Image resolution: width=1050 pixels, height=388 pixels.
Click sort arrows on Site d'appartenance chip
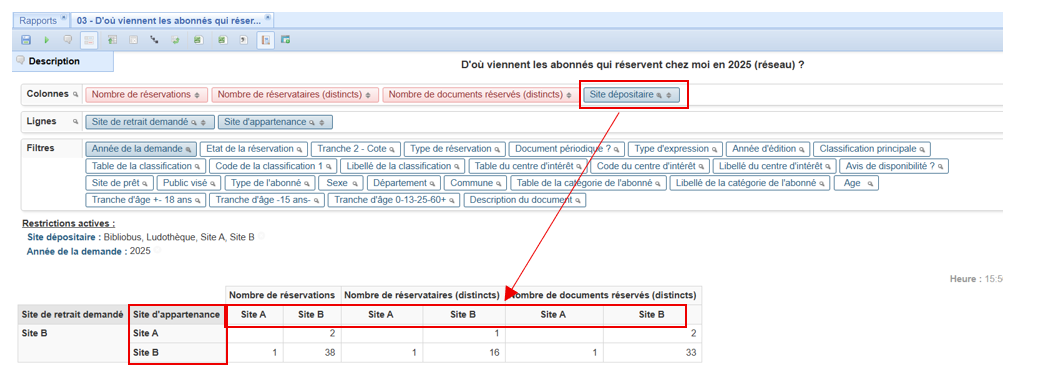[322, 123]
